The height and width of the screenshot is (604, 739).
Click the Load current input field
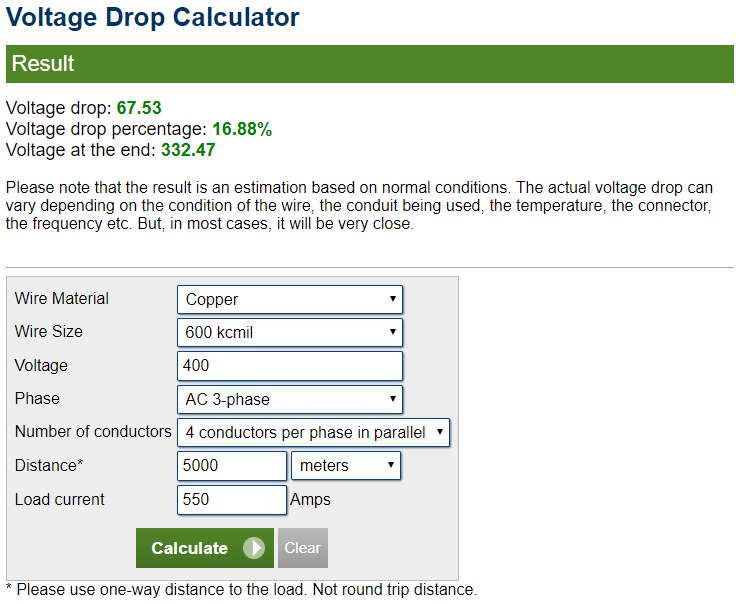tap(232, 499)
